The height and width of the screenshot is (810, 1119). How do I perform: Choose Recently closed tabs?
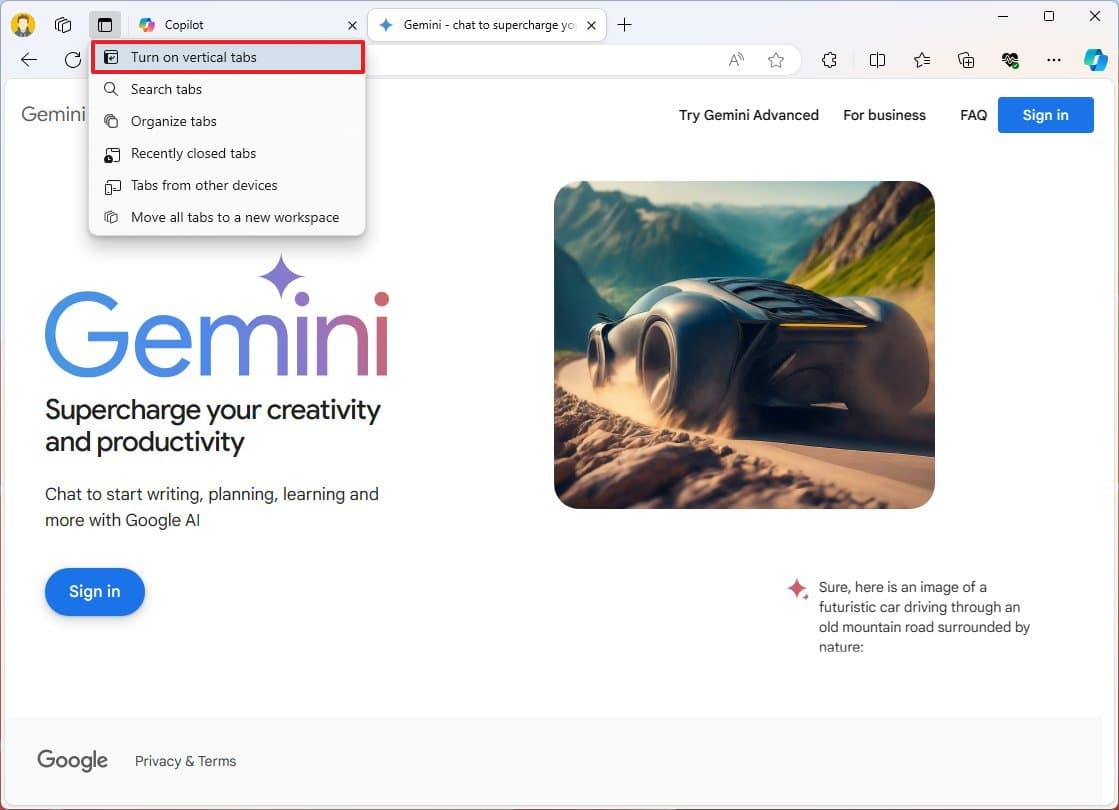193,153
